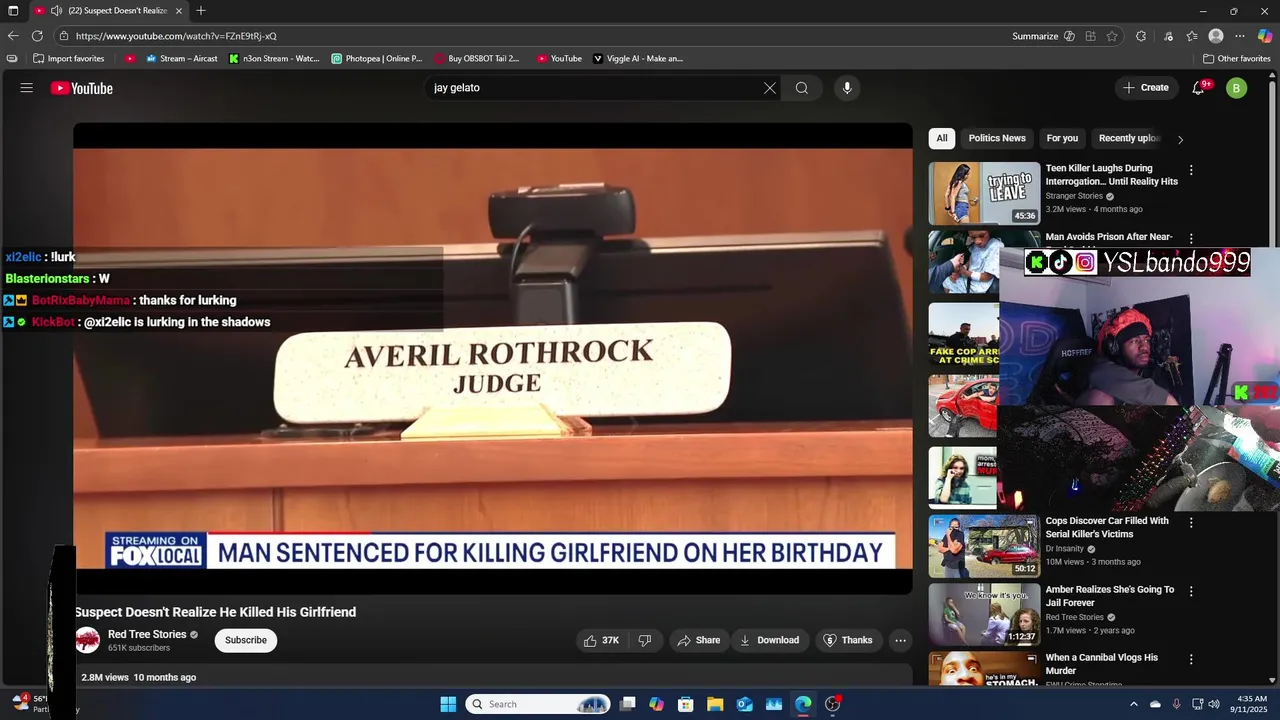Expand the system tray hidden icons
This screenshot has width=1280, height=720.
(x=1133, y=704)
